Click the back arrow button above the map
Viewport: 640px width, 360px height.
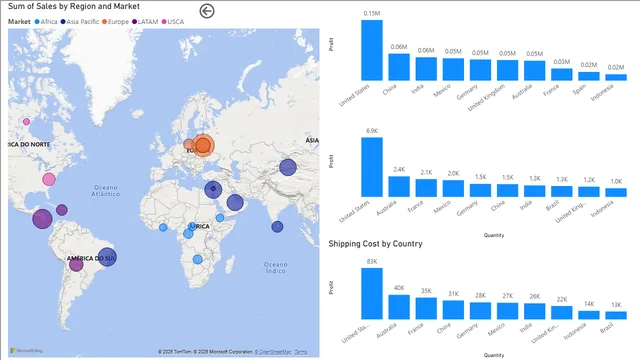[x=207, y=11]
